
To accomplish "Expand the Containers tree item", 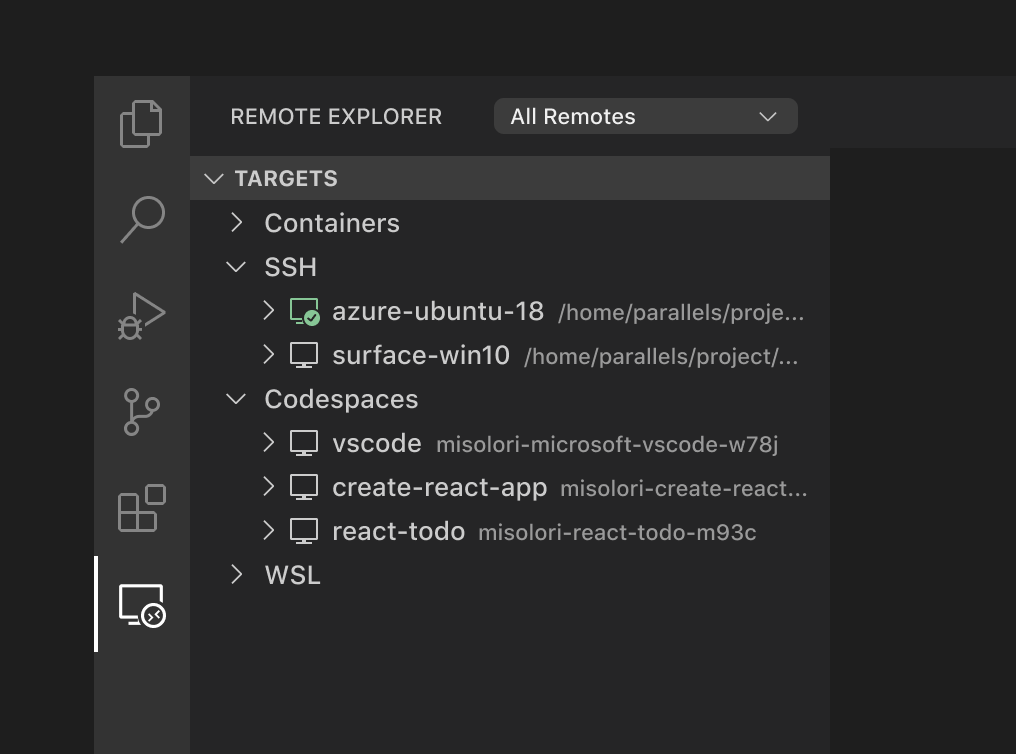I will pyautogui.click(x=237, y=223).
